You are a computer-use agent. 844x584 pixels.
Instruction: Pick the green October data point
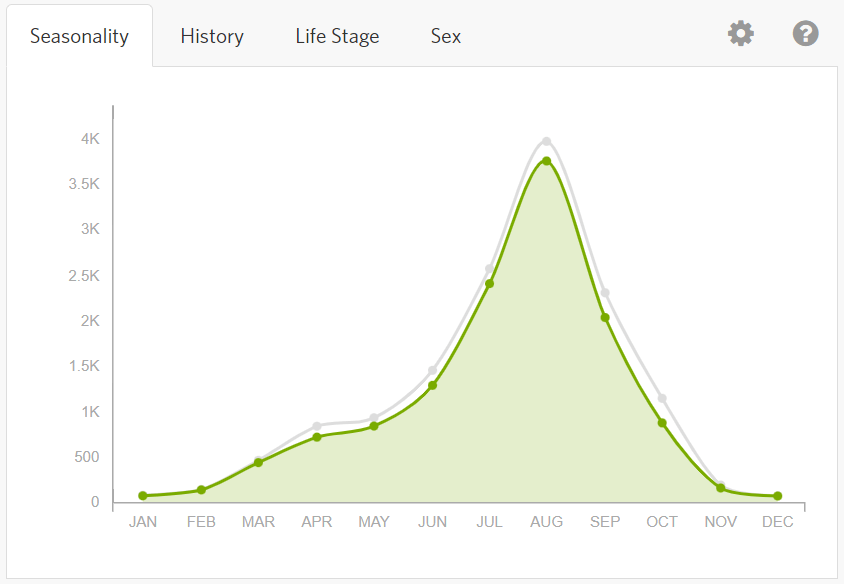coord(662,423)
